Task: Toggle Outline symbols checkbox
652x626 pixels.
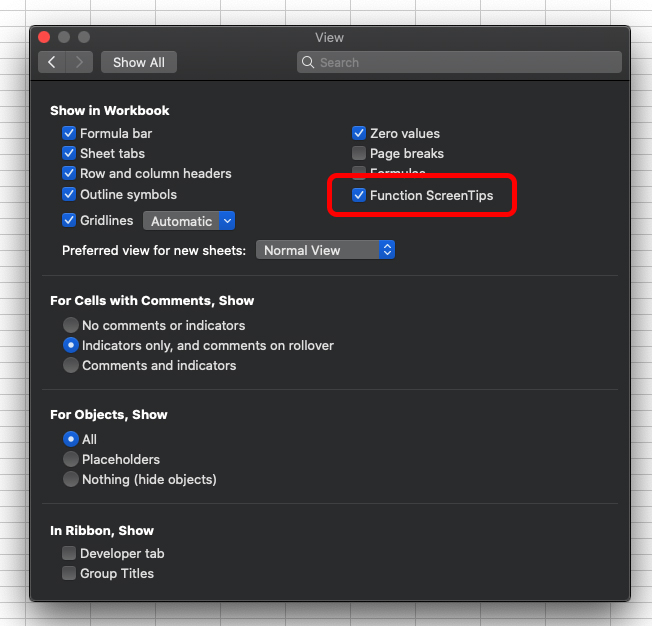Action: point(69,194)
